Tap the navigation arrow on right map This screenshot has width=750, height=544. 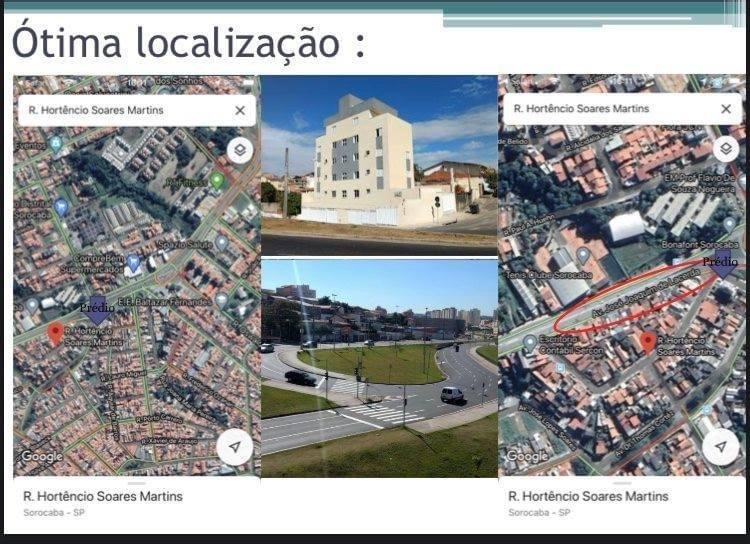pos(720,446)
